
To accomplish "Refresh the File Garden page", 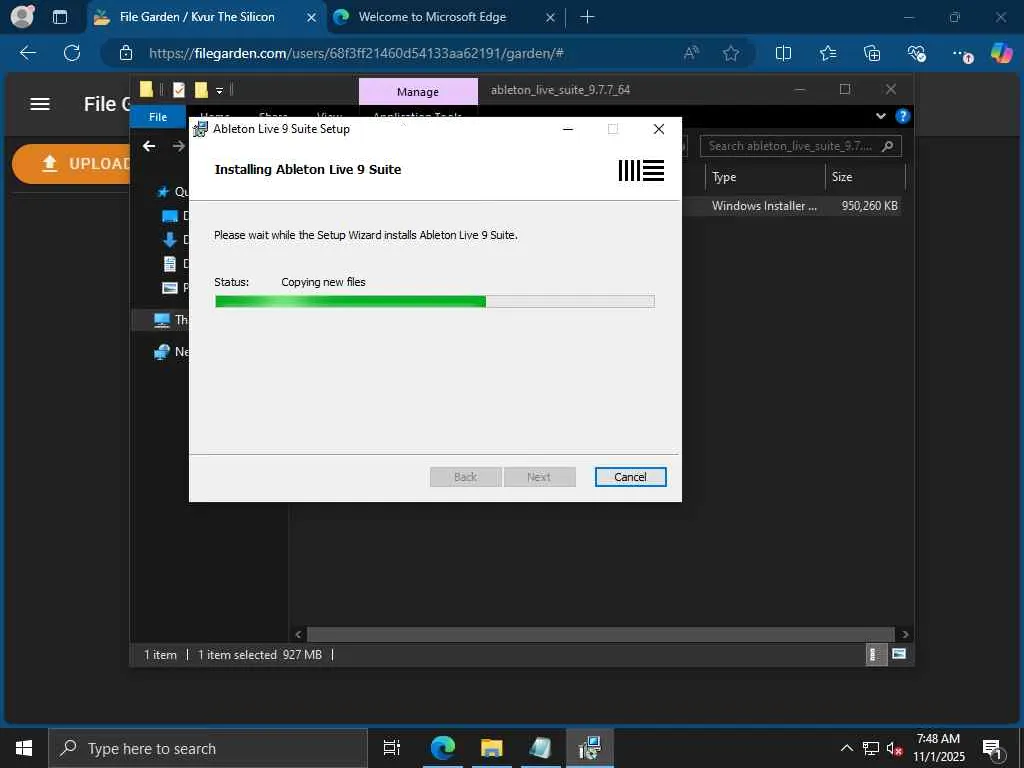I will coord(72,53).
